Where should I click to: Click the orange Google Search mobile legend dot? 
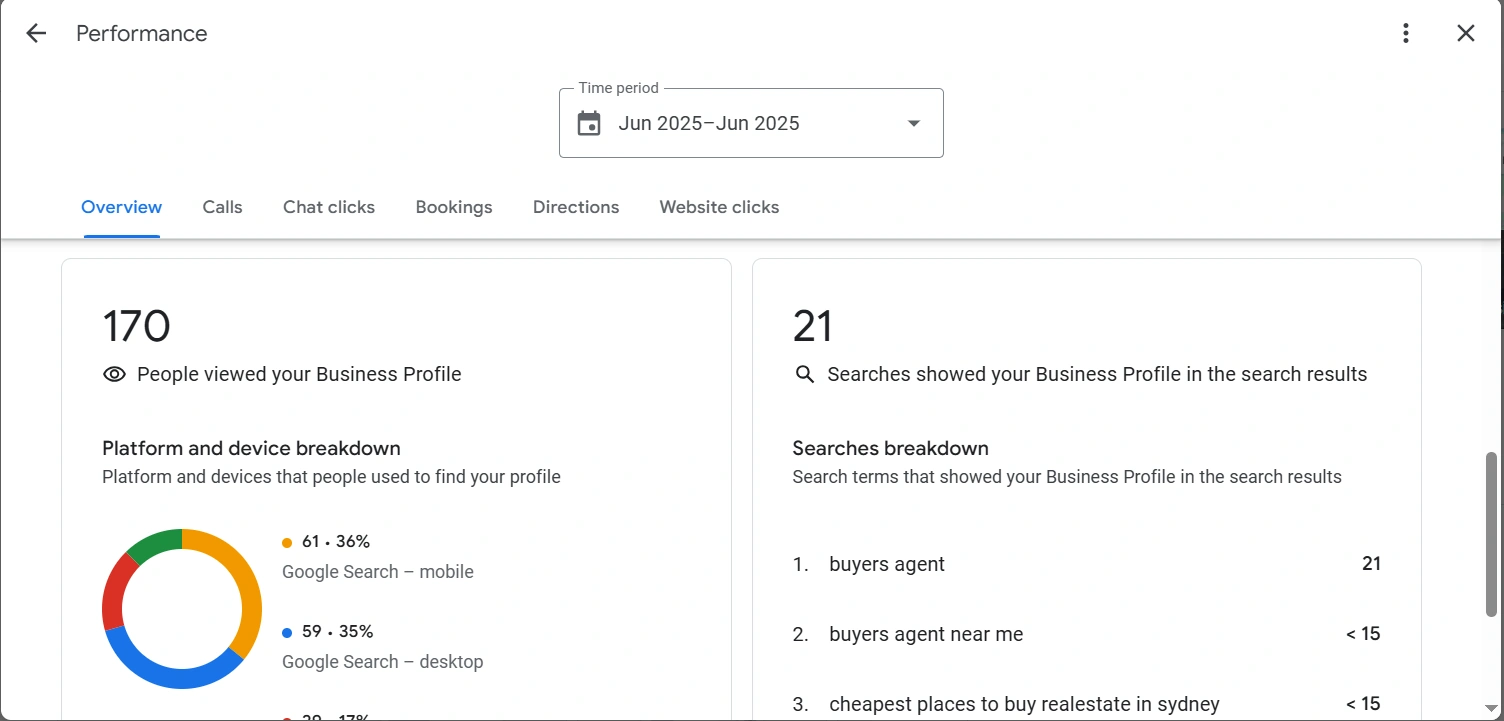[x=287, y=543]
